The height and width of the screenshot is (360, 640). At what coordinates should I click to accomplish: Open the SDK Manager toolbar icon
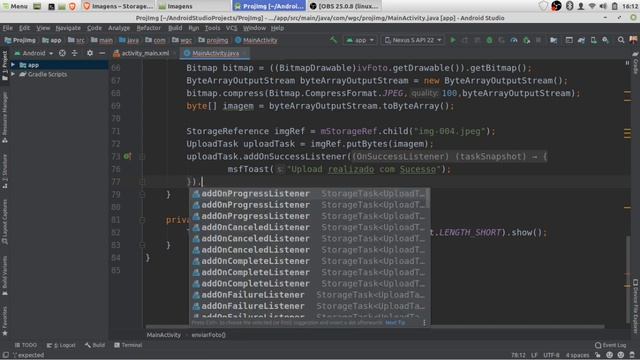click(605, 40)
